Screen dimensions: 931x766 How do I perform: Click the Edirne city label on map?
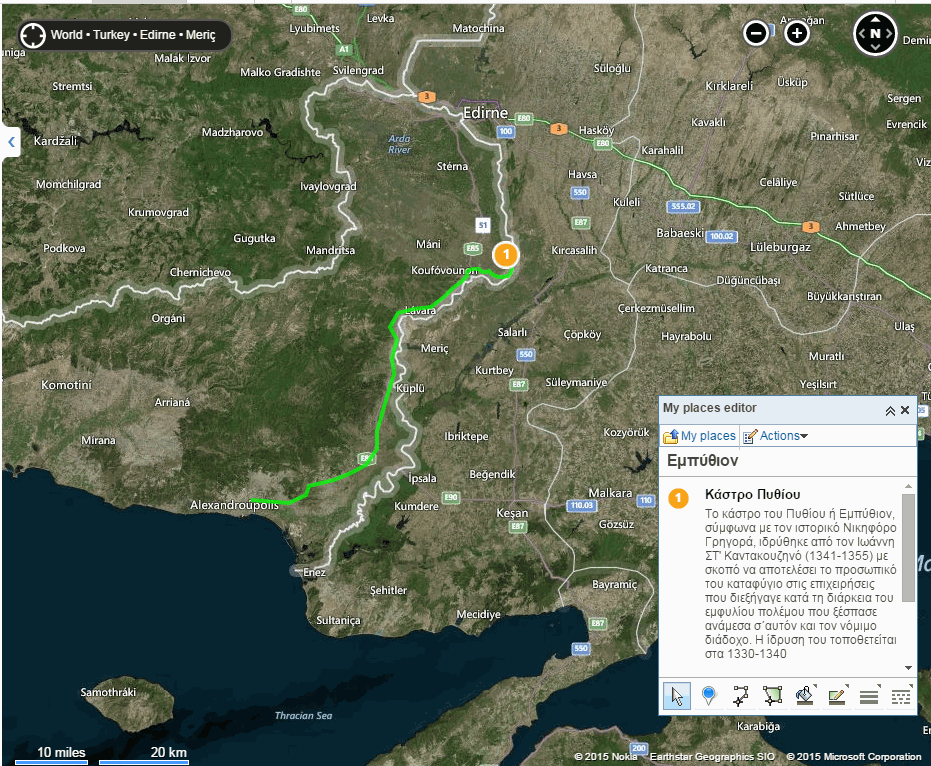tap(485, 113)
